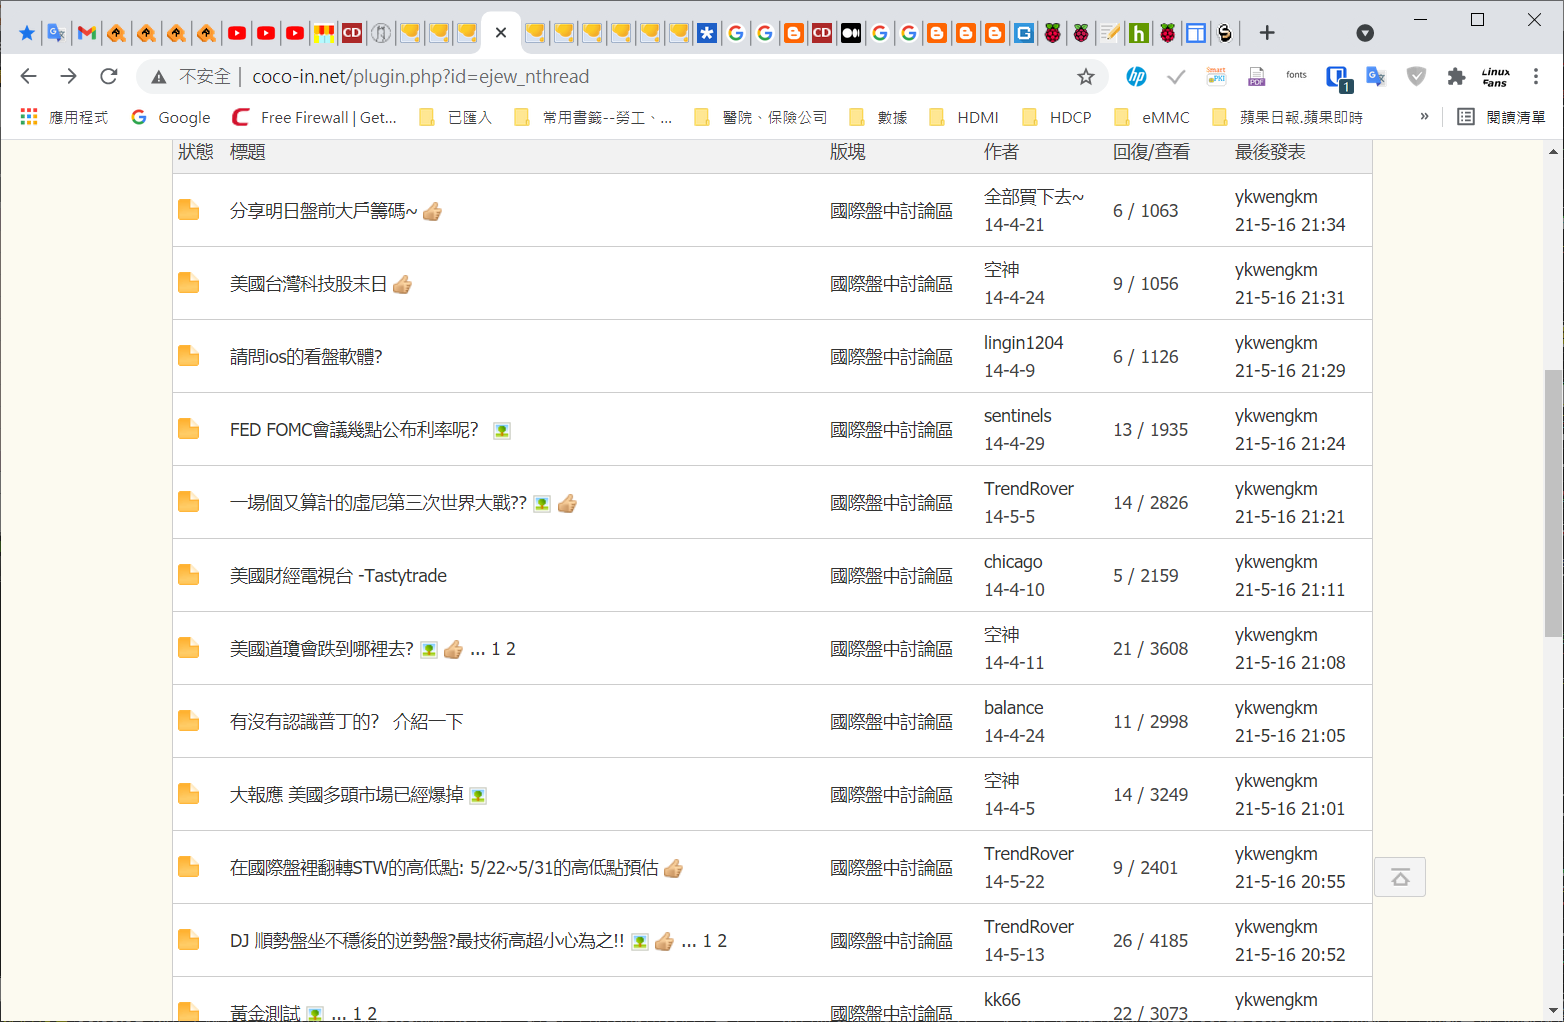This screenshot has width=1564, height=1022.
Task: Open the 應用程式 apps shortcut
Action: coord(64,117)
